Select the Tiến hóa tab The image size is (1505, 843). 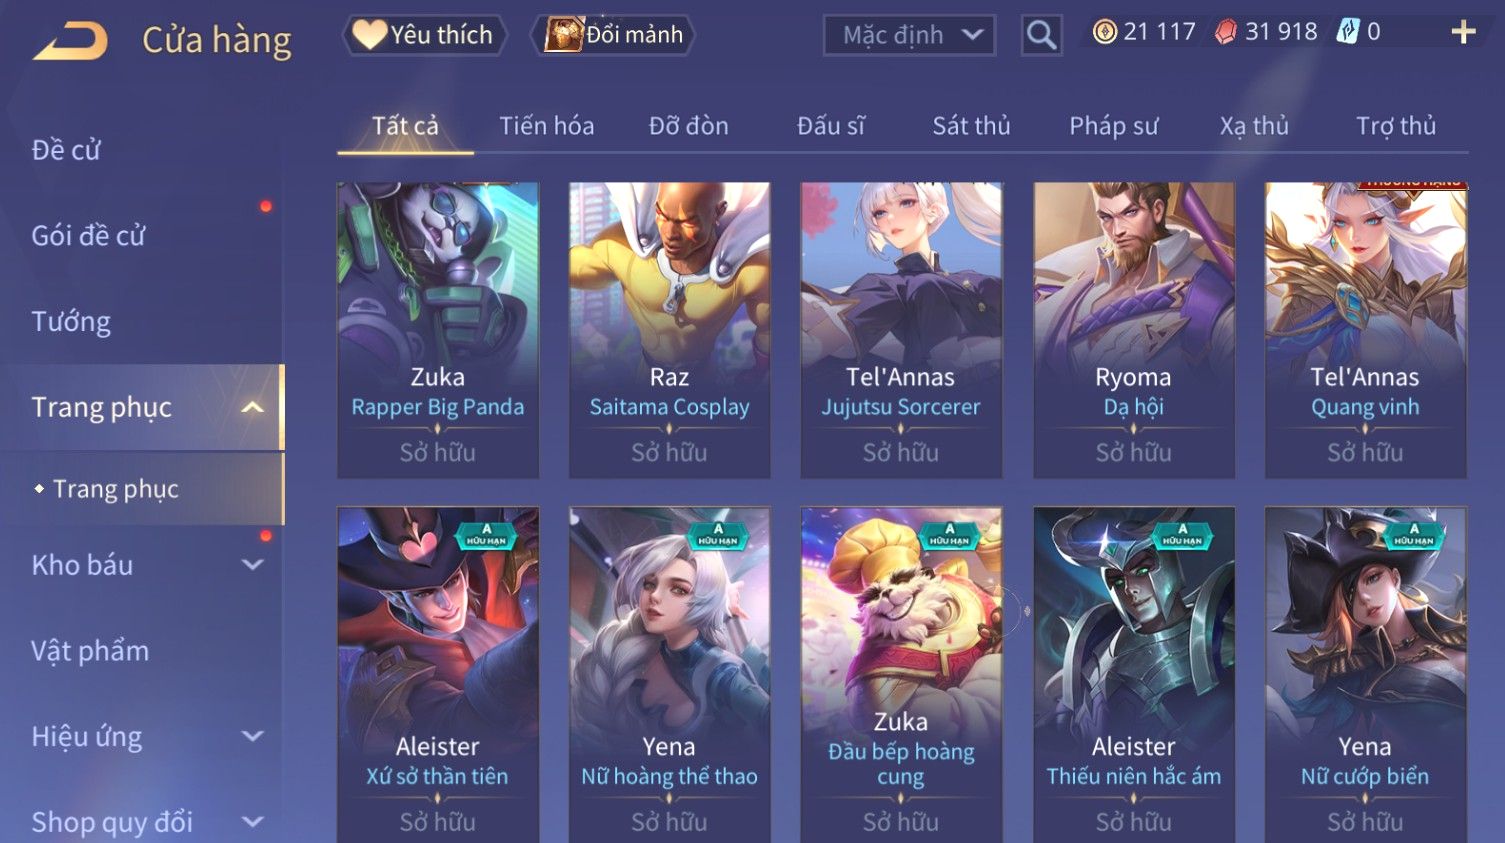point(546,126)
